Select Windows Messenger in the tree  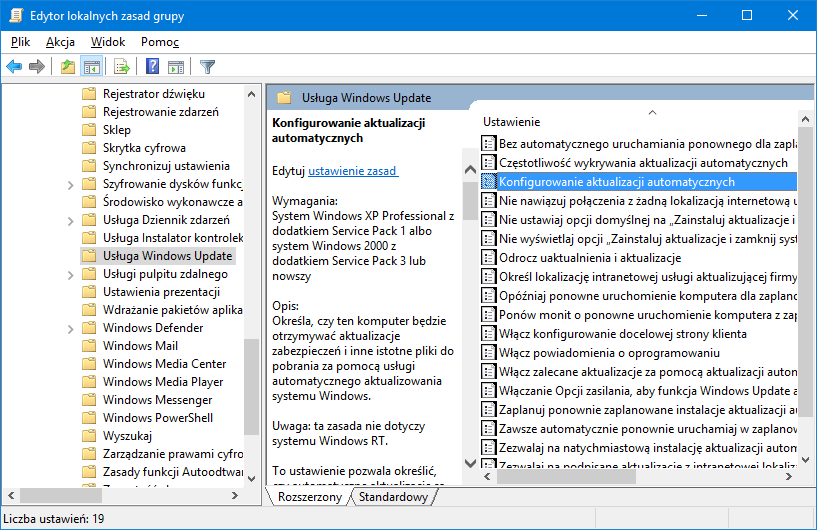(157, 399)
